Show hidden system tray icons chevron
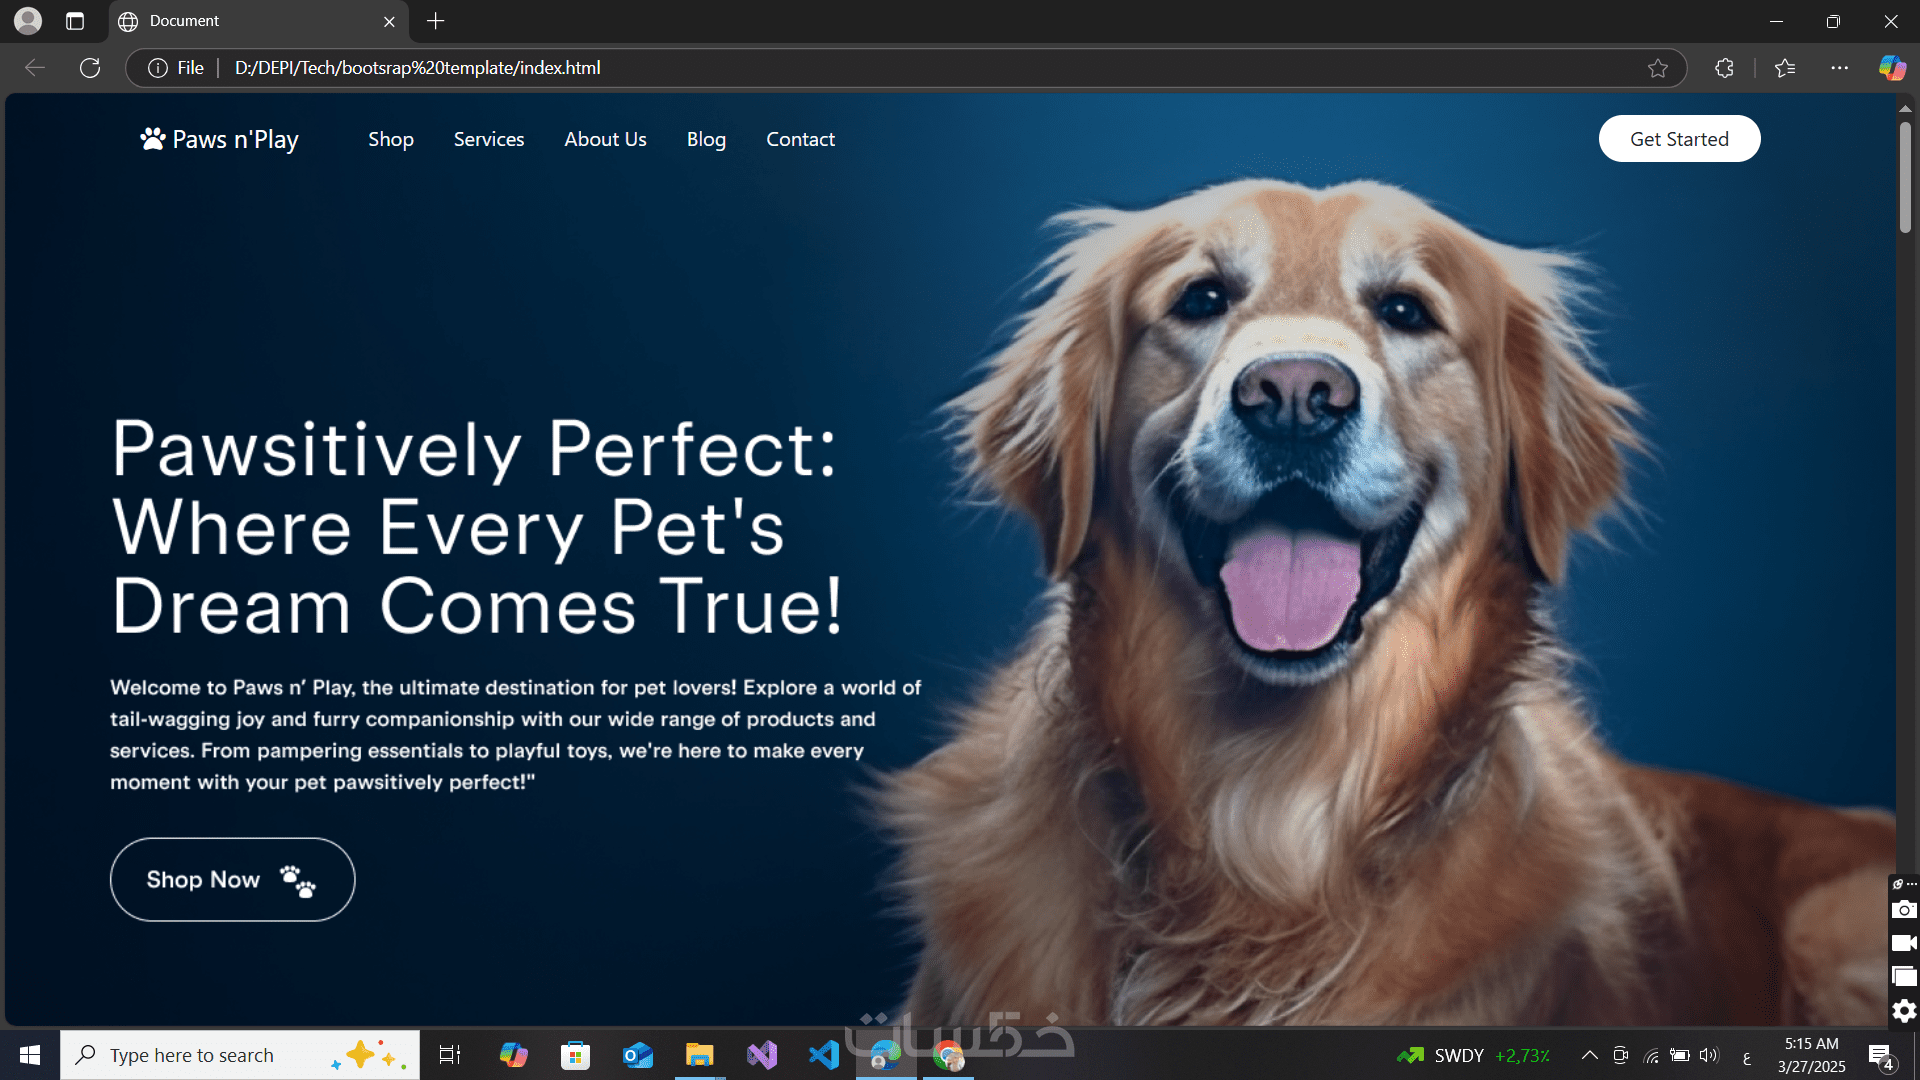 pos(1589,1055)
